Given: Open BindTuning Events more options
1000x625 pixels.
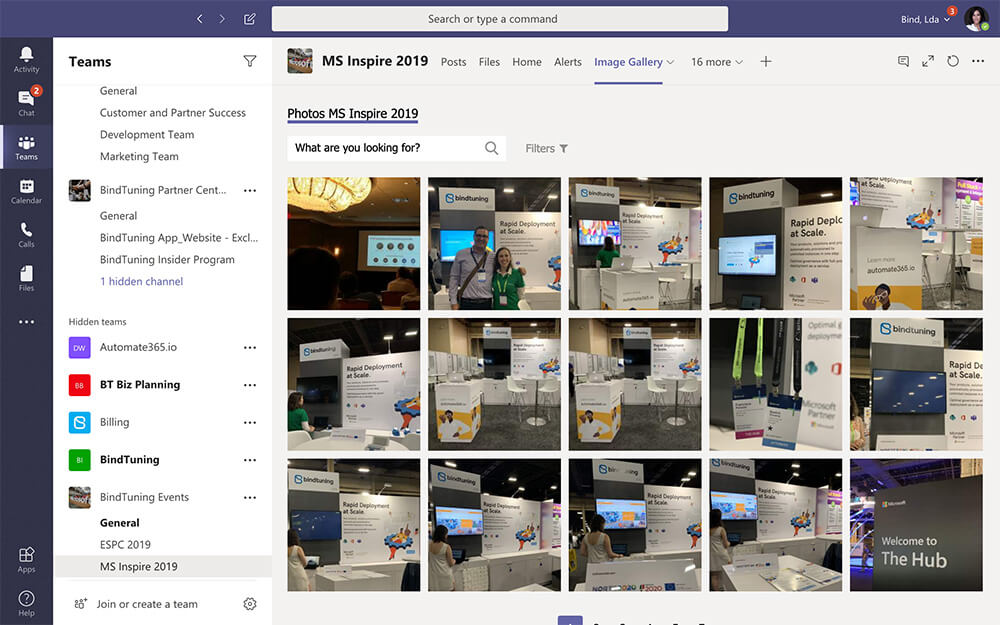Looking at the screenshot, I should pos(249,497).
